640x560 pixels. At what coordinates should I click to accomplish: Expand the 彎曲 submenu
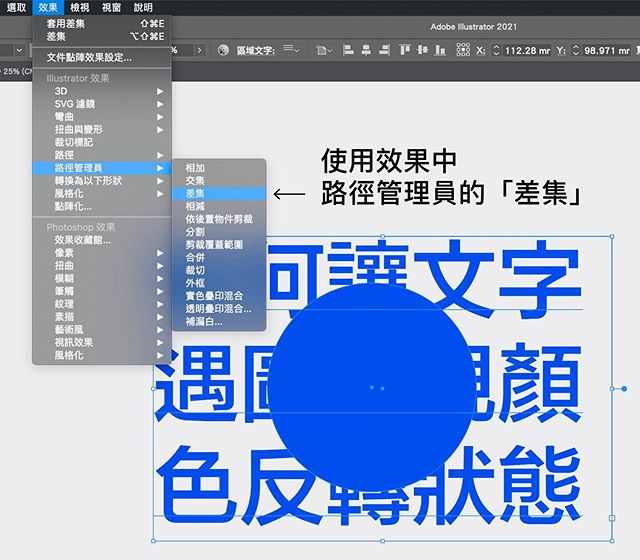[102, 117]
